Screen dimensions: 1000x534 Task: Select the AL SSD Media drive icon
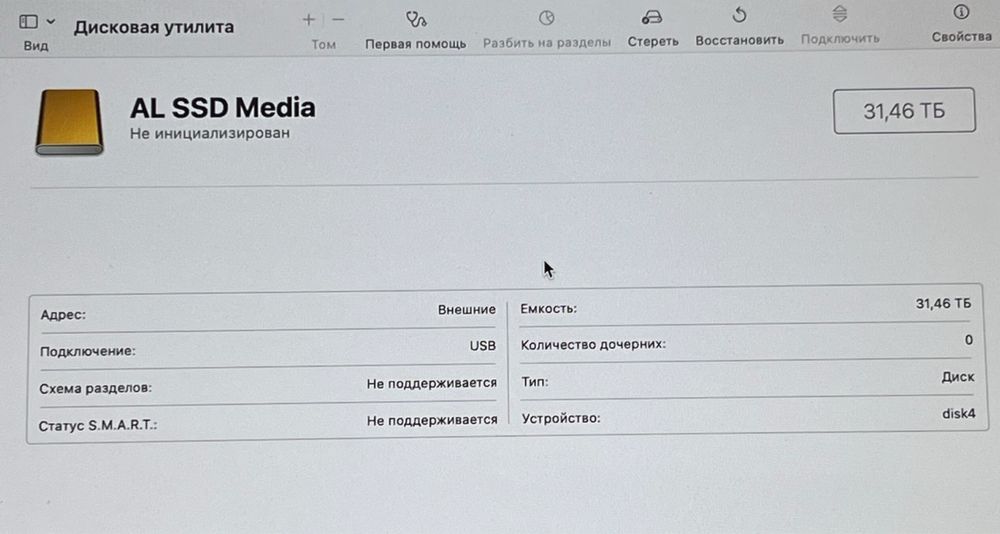coord(70,122)
